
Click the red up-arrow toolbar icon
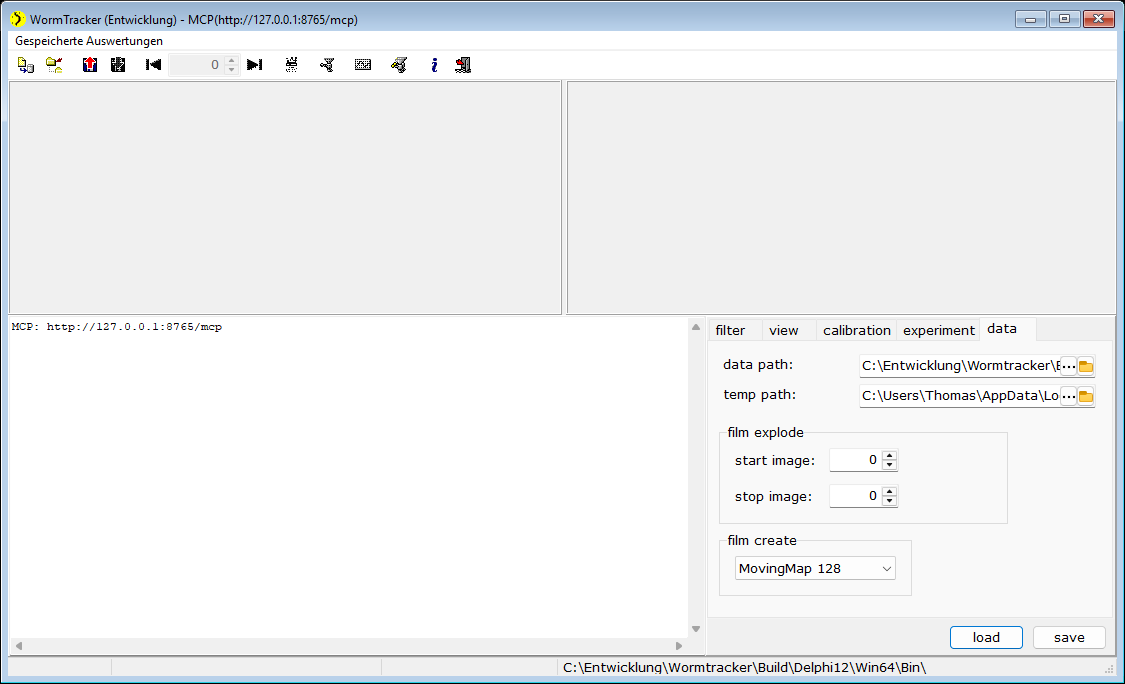pos(90,65)
